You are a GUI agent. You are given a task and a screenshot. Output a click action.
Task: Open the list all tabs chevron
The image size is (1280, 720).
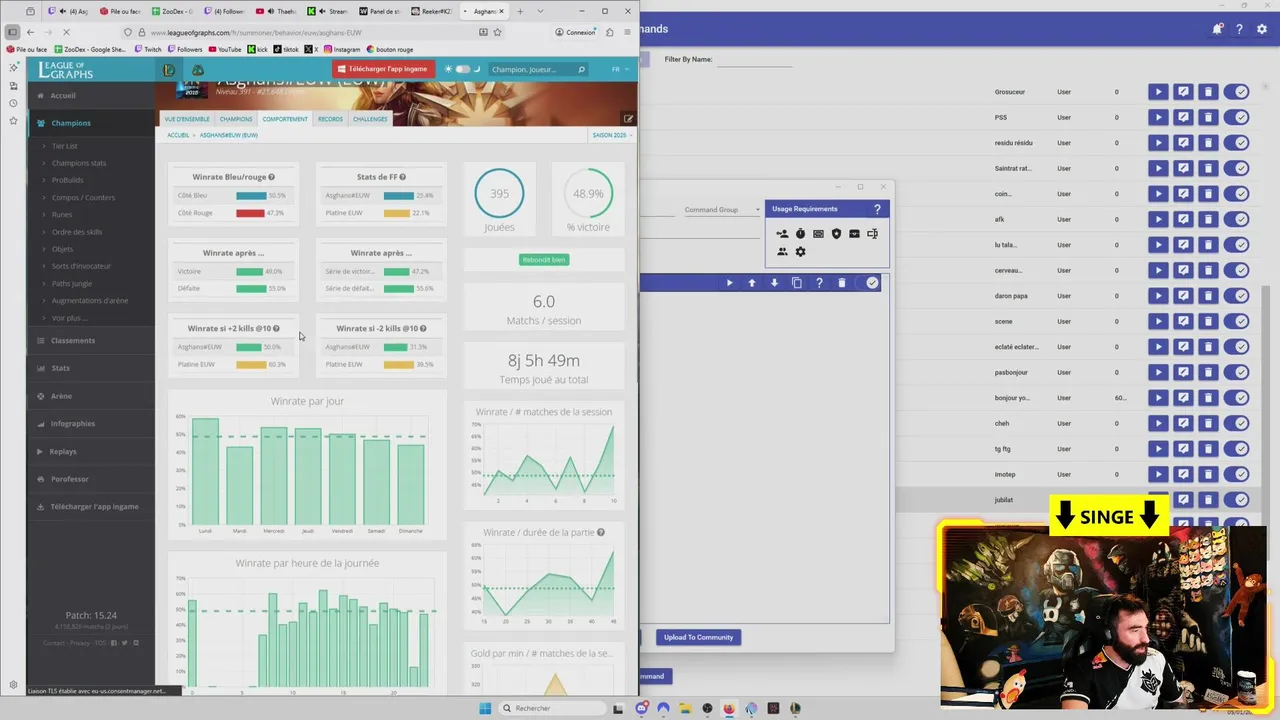click(x=541, y=11)
